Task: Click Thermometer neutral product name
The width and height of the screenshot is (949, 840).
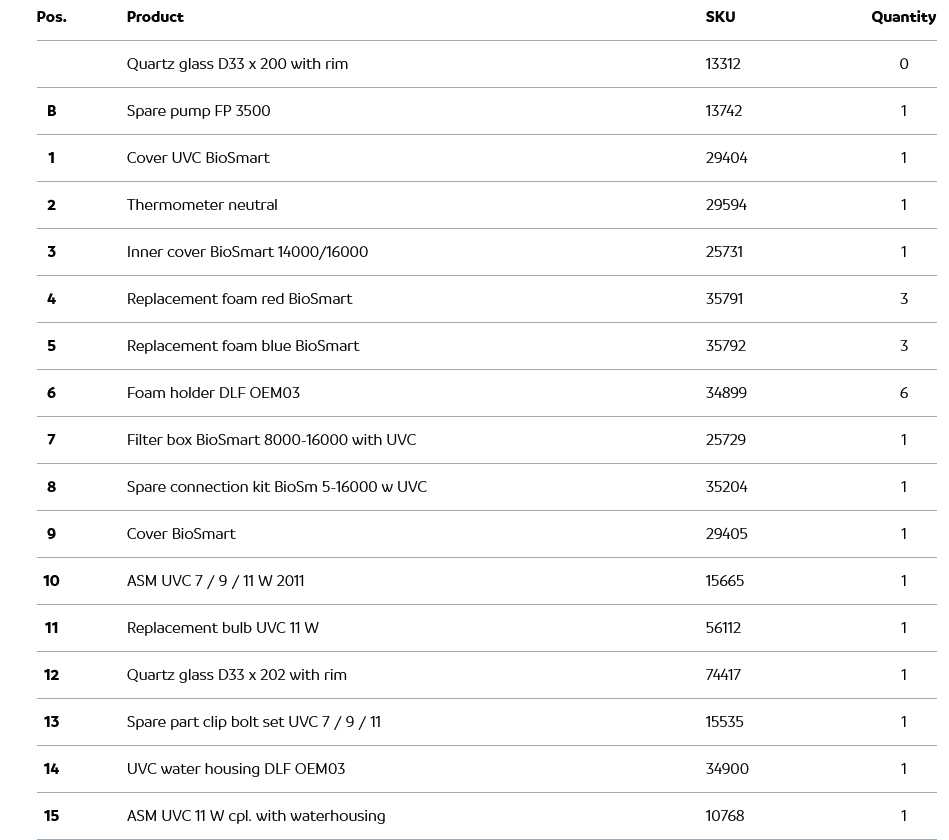Action: pyautogui.click(x=202, y=205)
